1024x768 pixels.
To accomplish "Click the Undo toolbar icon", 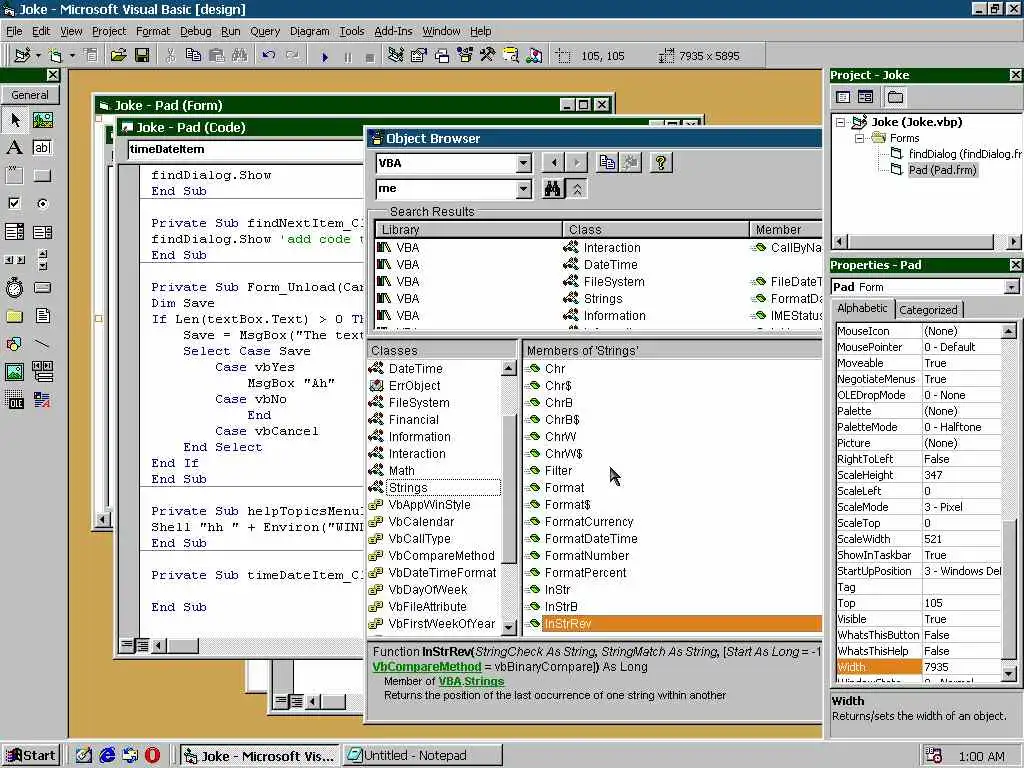I will click(268, 56).
